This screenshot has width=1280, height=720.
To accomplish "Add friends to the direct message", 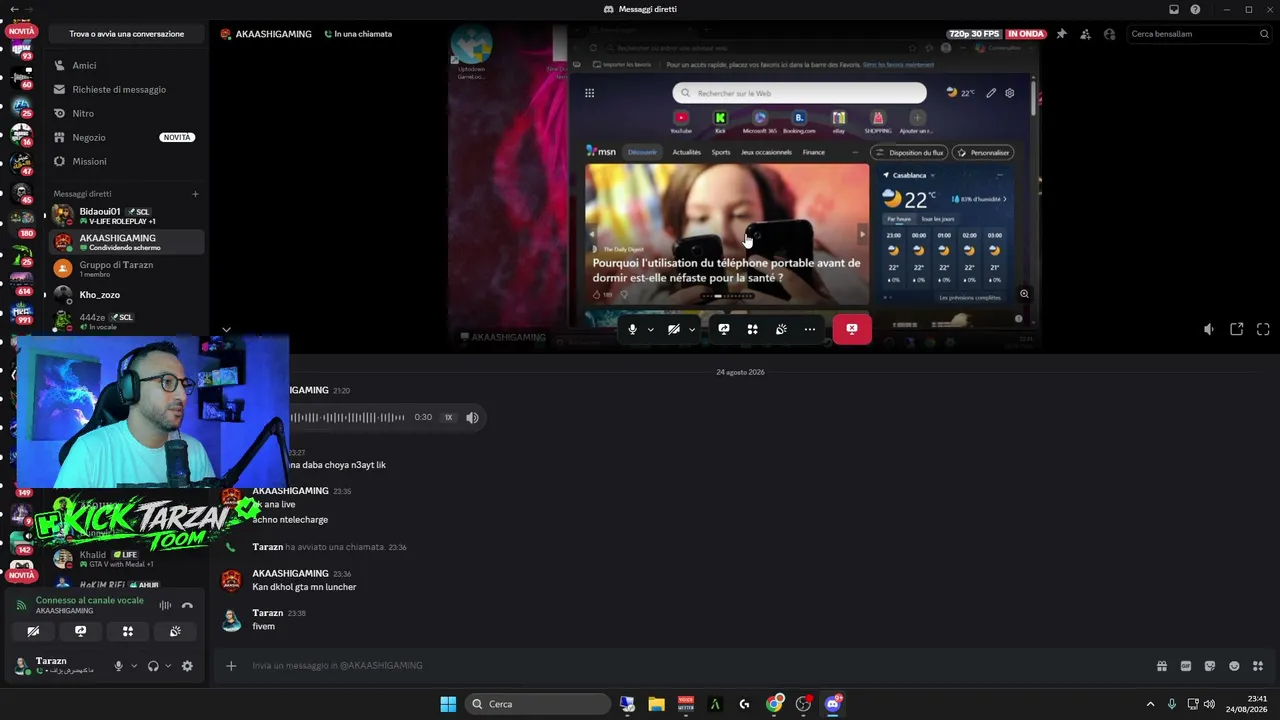I will [x=1085, y=34].
